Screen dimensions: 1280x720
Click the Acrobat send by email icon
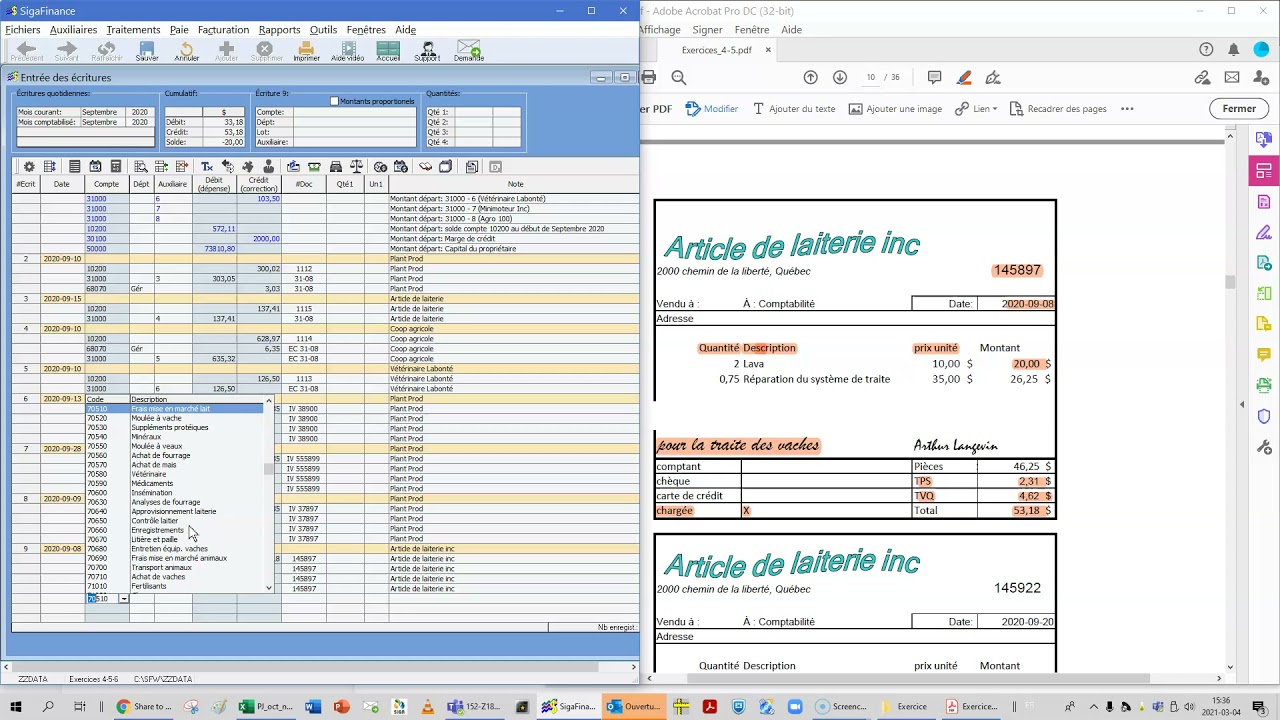tap(1232, 78)
